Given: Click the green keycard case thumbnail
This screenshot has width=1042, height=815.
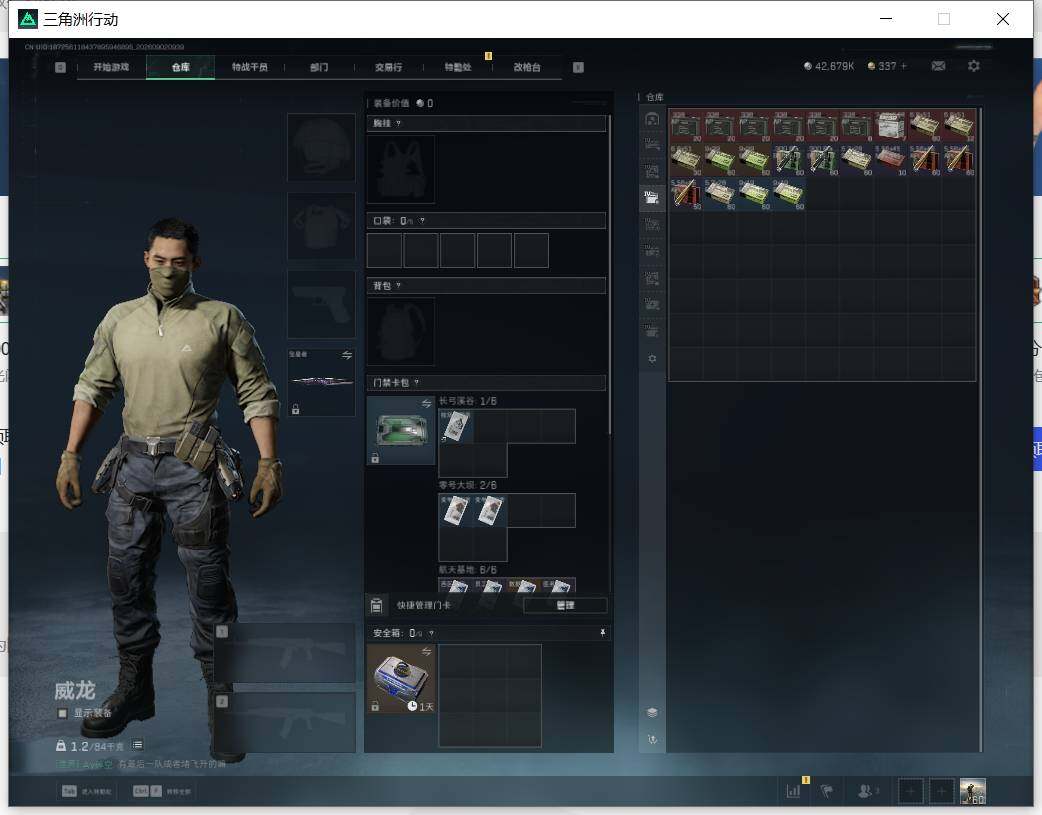Looking at the screenshot, I should click(x=401, y=430).
